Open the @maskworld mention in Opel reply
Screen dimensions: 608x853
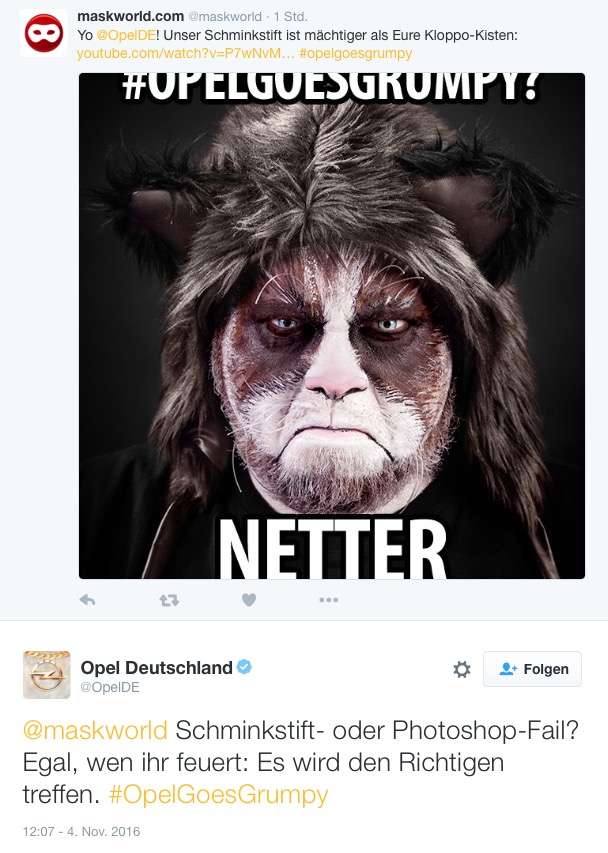[x=95, y=730]
